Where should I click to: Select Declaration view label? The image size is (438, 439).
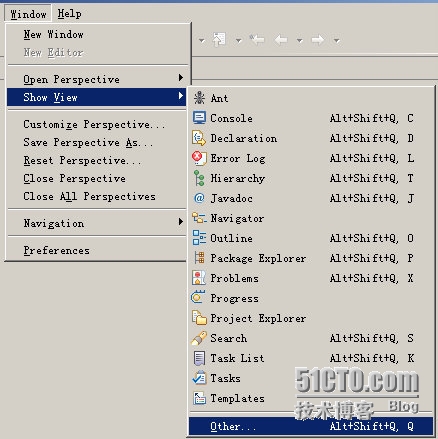point(244,138)
